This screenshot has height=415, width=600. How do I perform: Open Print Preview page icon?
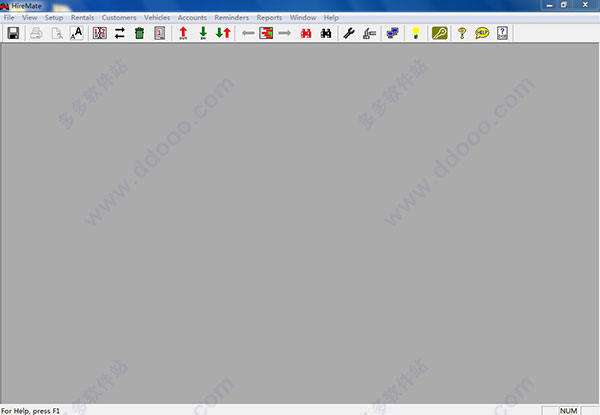[x=57, y=33]
